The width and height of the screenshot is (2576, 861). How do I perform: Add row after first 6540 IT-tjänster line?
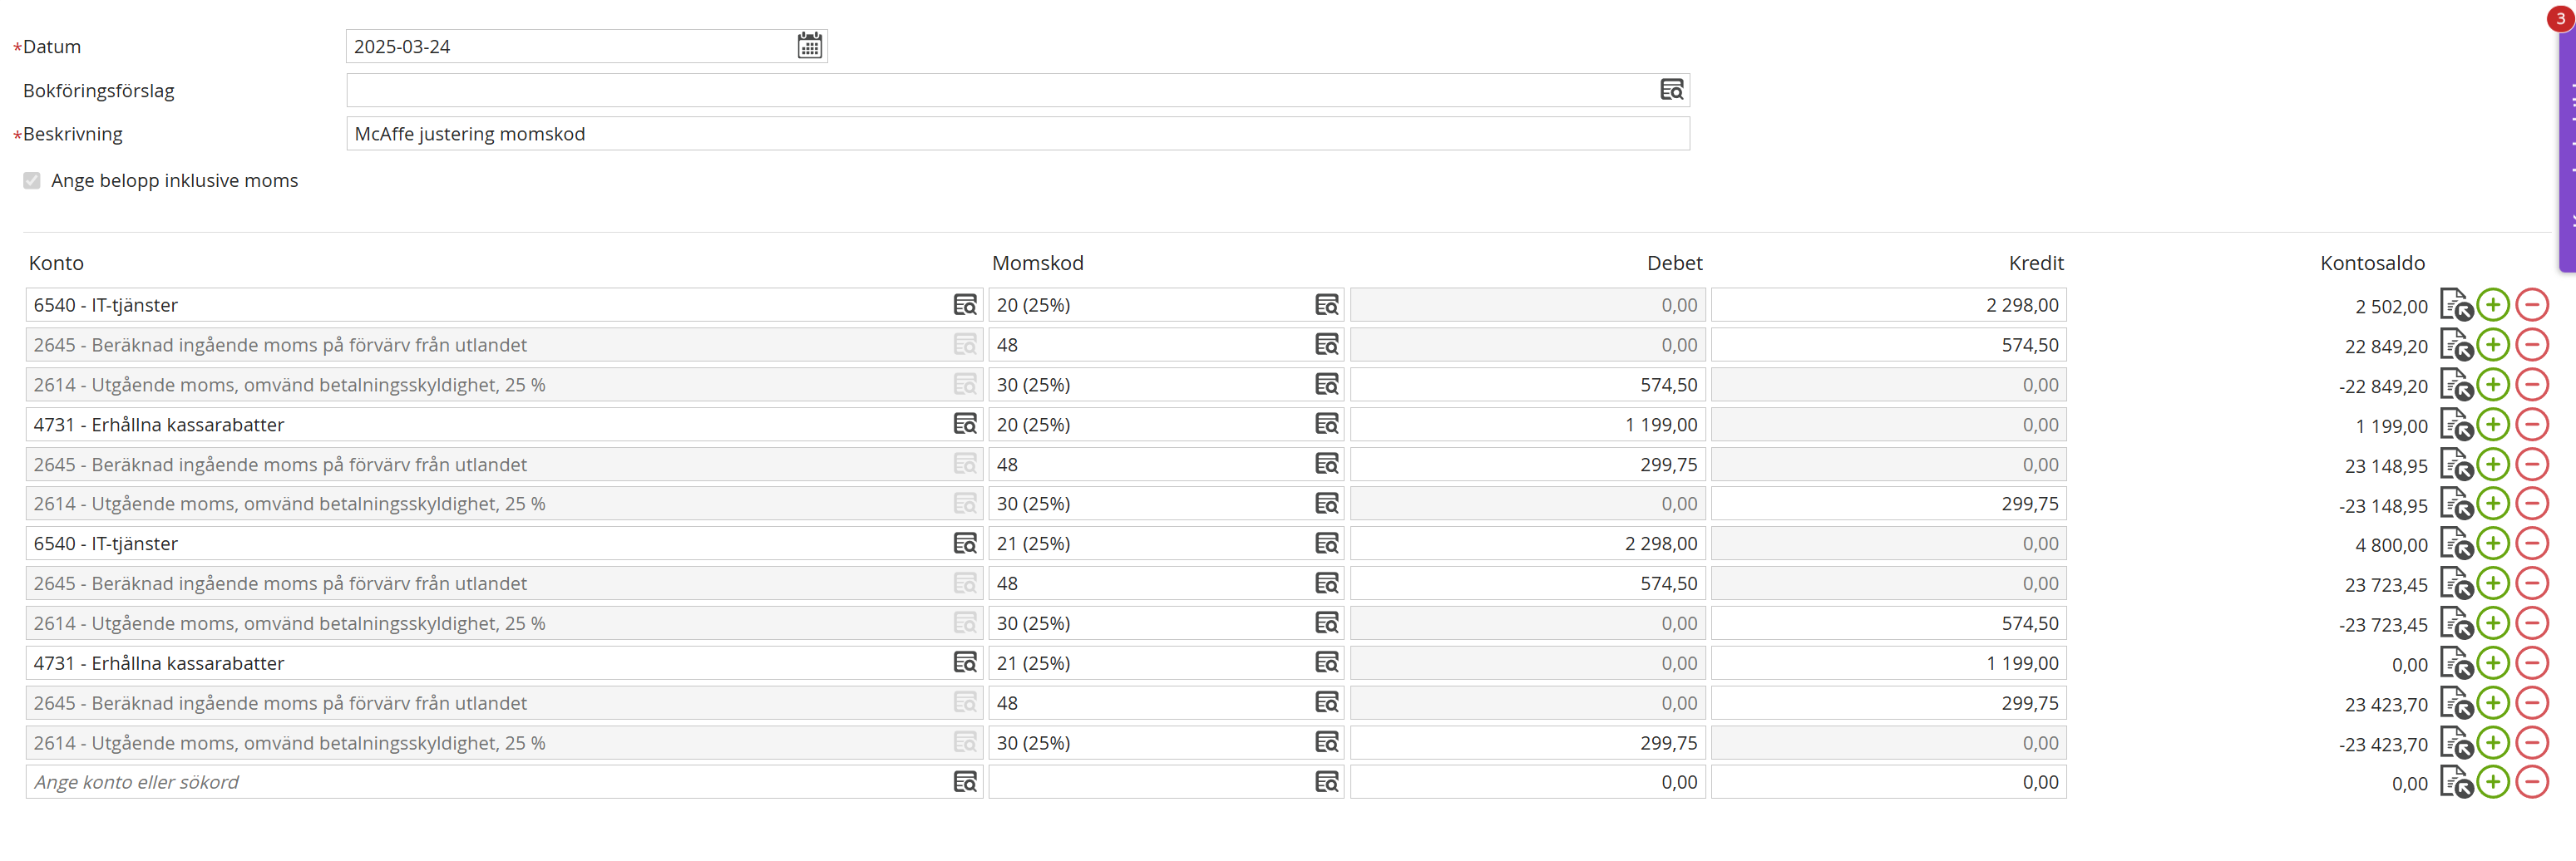[x=2493, y=305]
